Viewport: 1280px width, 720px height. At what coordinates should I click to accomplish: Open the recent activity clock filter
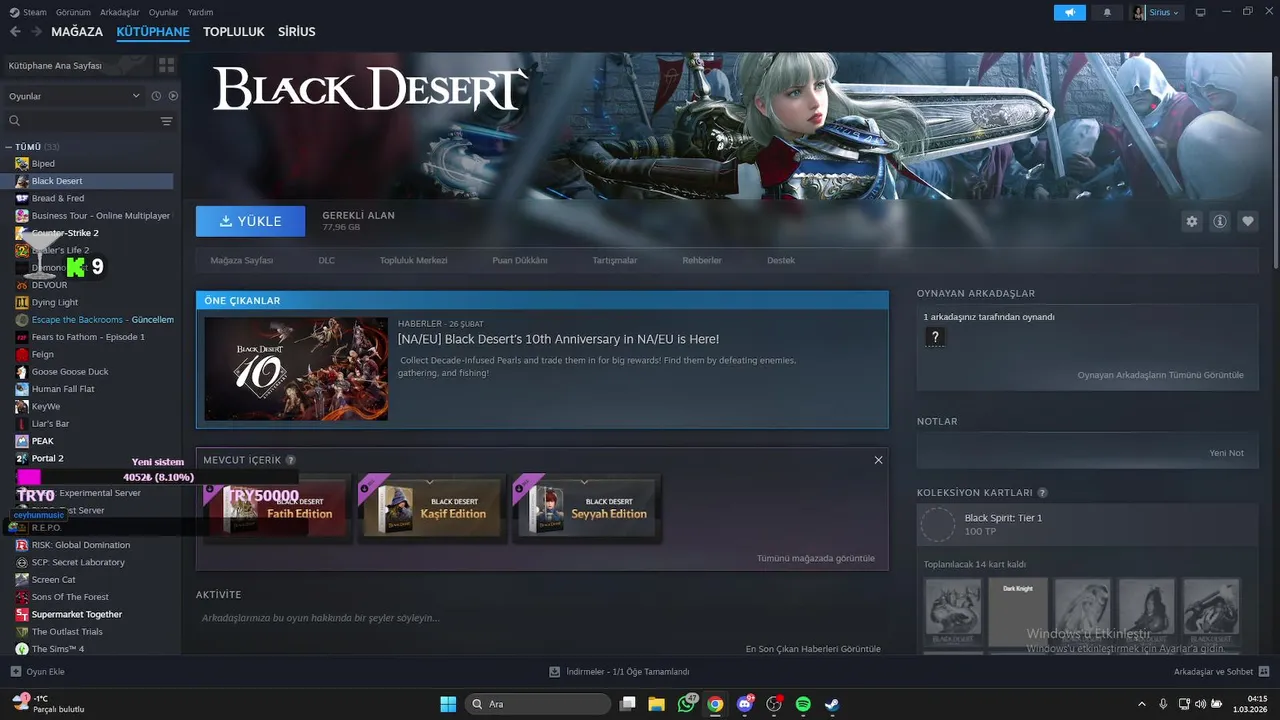[x=156, y=96]
